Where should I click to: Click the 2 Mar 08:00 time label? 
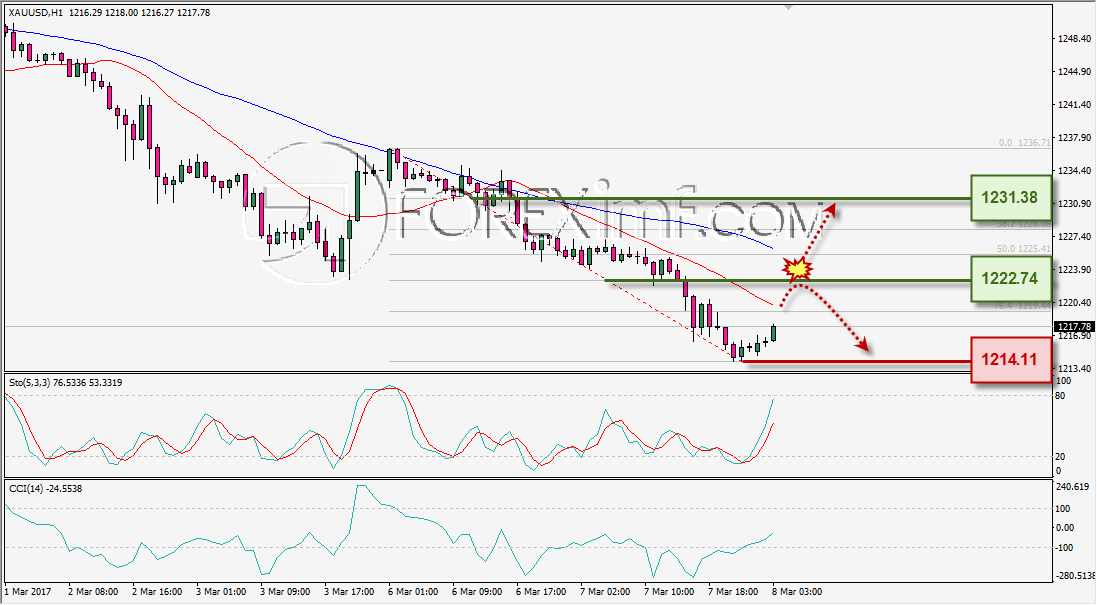93,592
